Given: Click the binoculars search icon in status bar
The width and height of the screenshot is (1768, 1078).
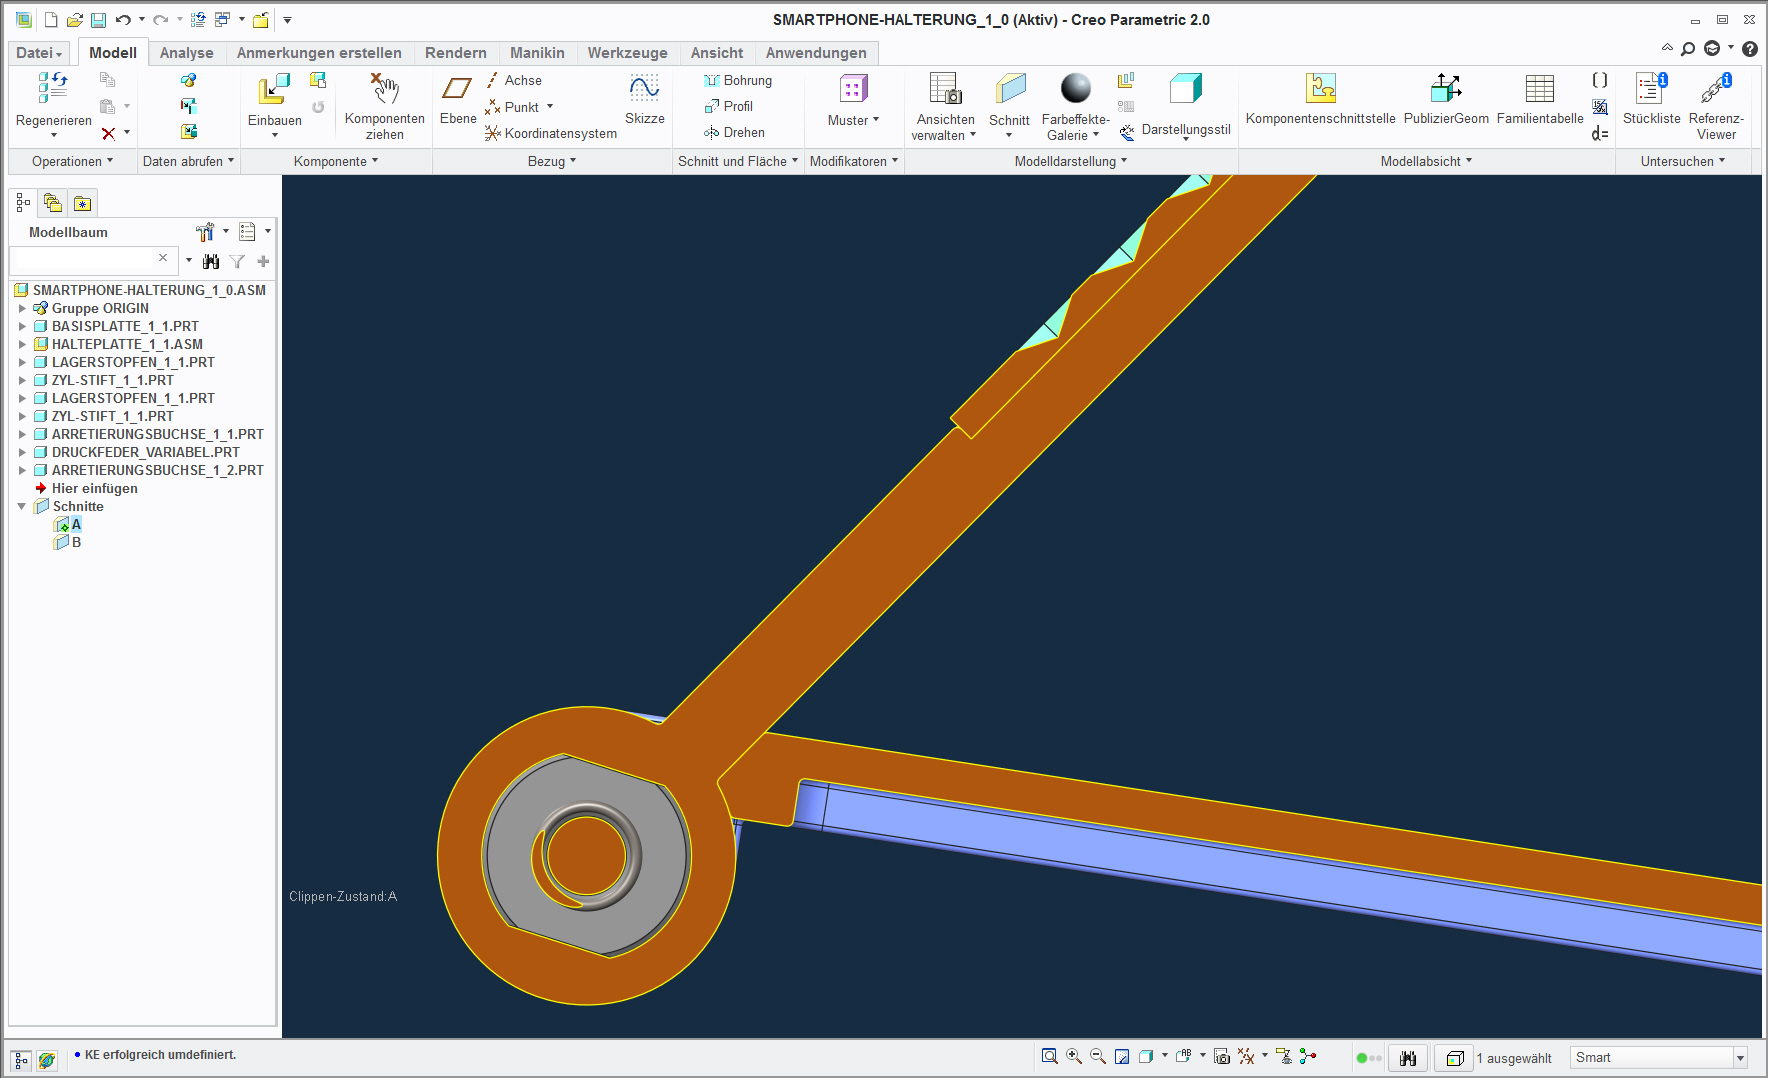Looking at the screenshot, I should pos(1408,1058).
